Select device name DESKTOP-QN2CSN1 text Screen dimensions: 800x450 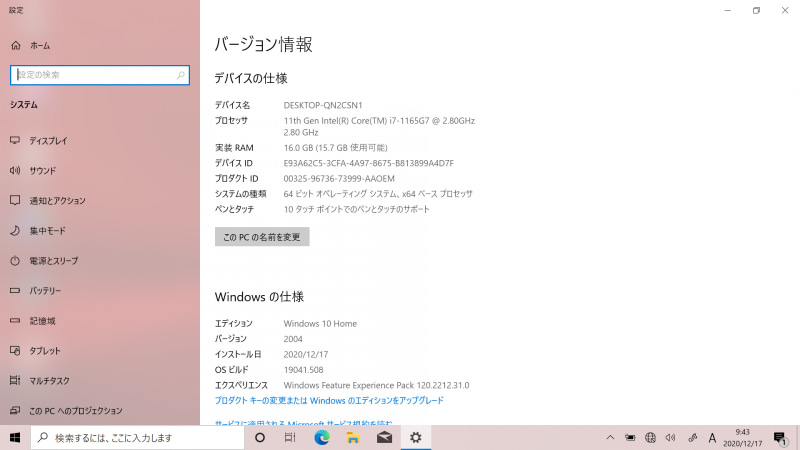point(323,105)
